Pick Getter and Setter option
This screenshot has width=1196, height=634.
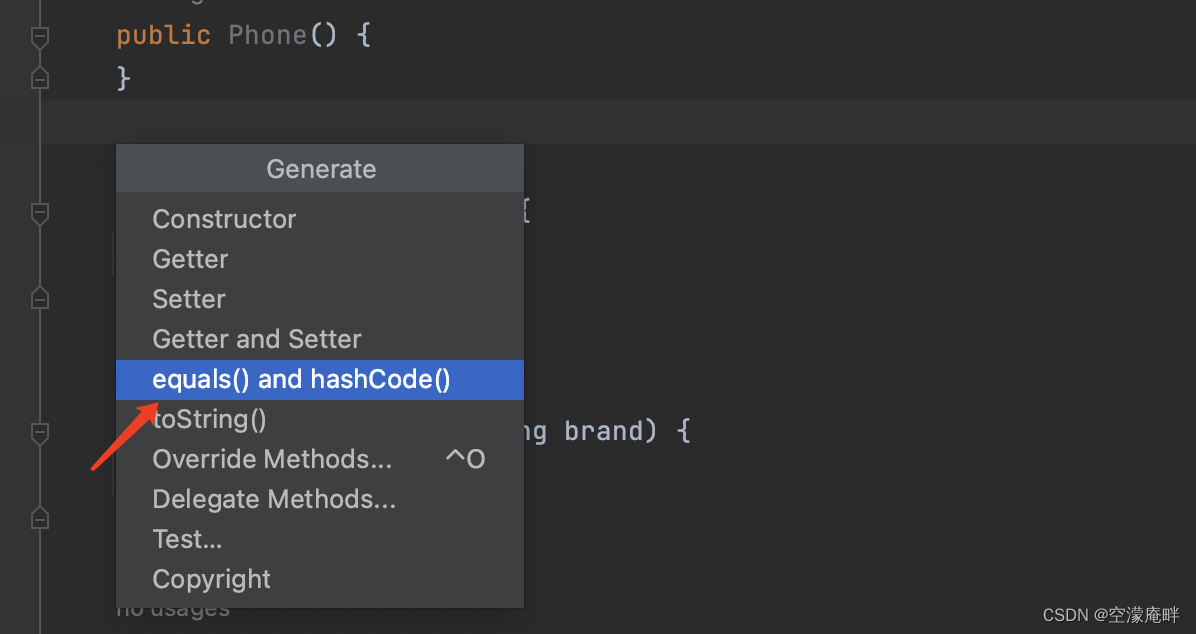tap(256, 338)
